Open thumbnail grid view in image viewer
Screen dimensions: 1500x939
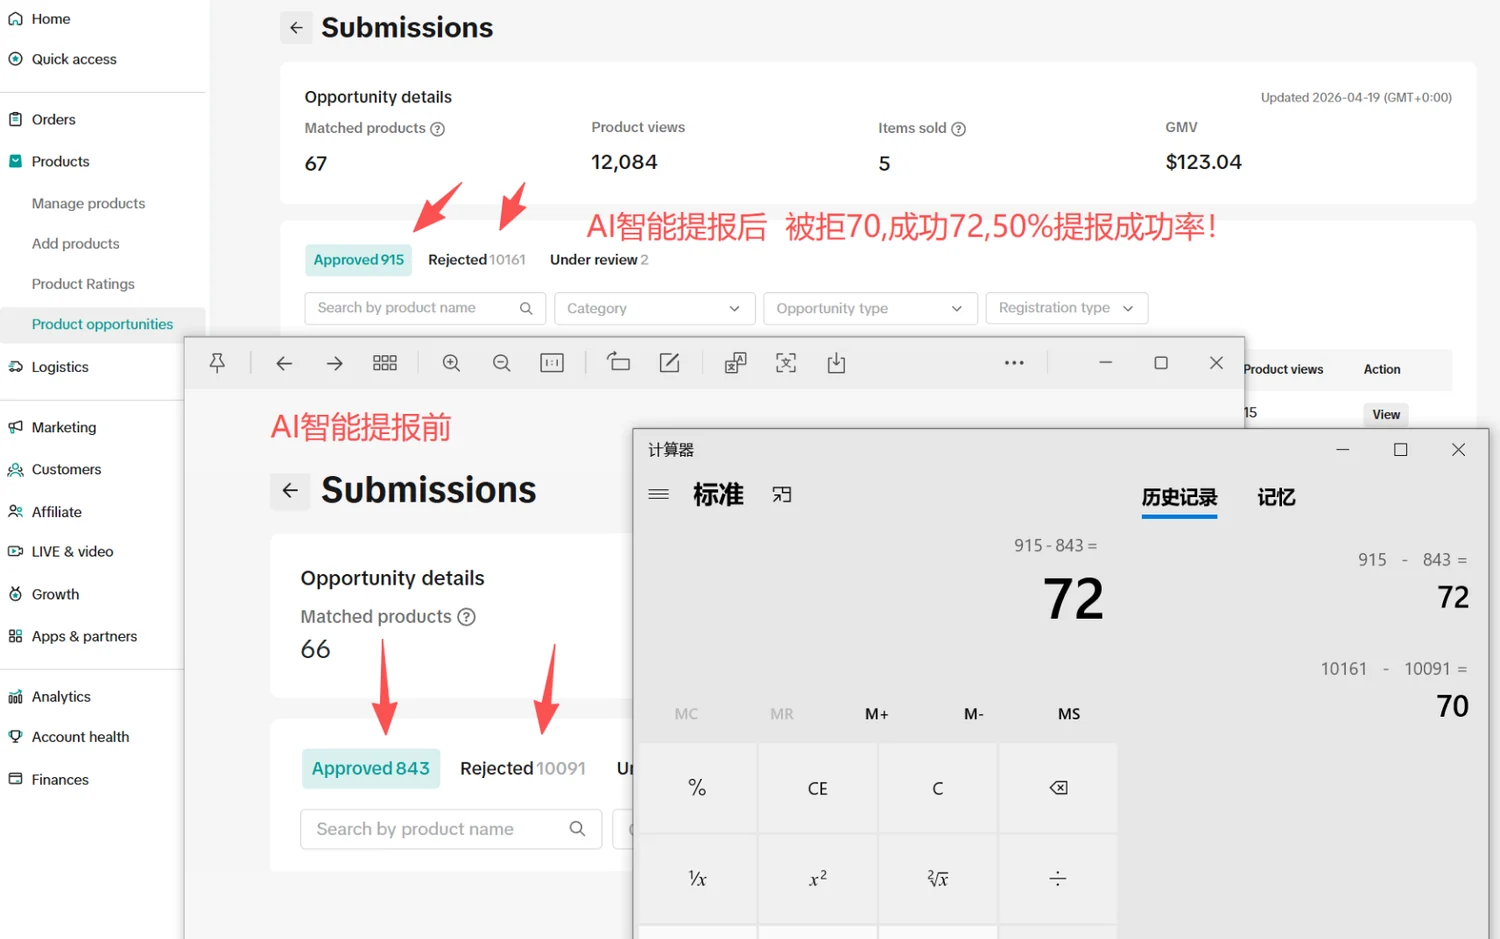385,363
